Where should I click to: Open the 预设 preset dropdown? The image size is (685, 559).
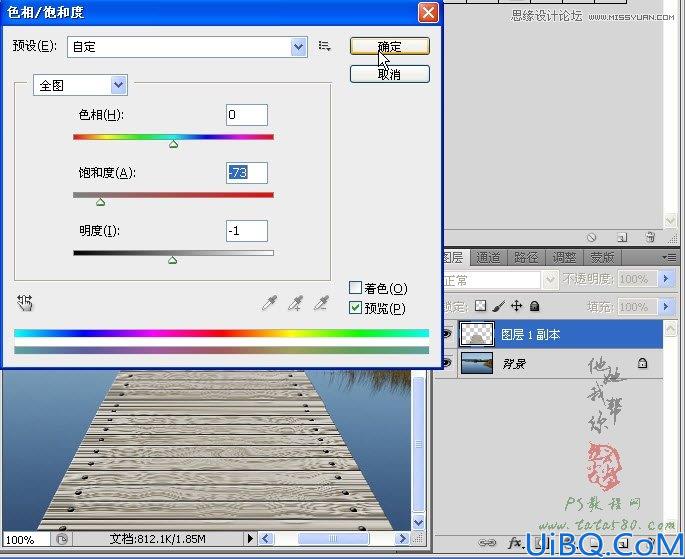click(298, 47)
